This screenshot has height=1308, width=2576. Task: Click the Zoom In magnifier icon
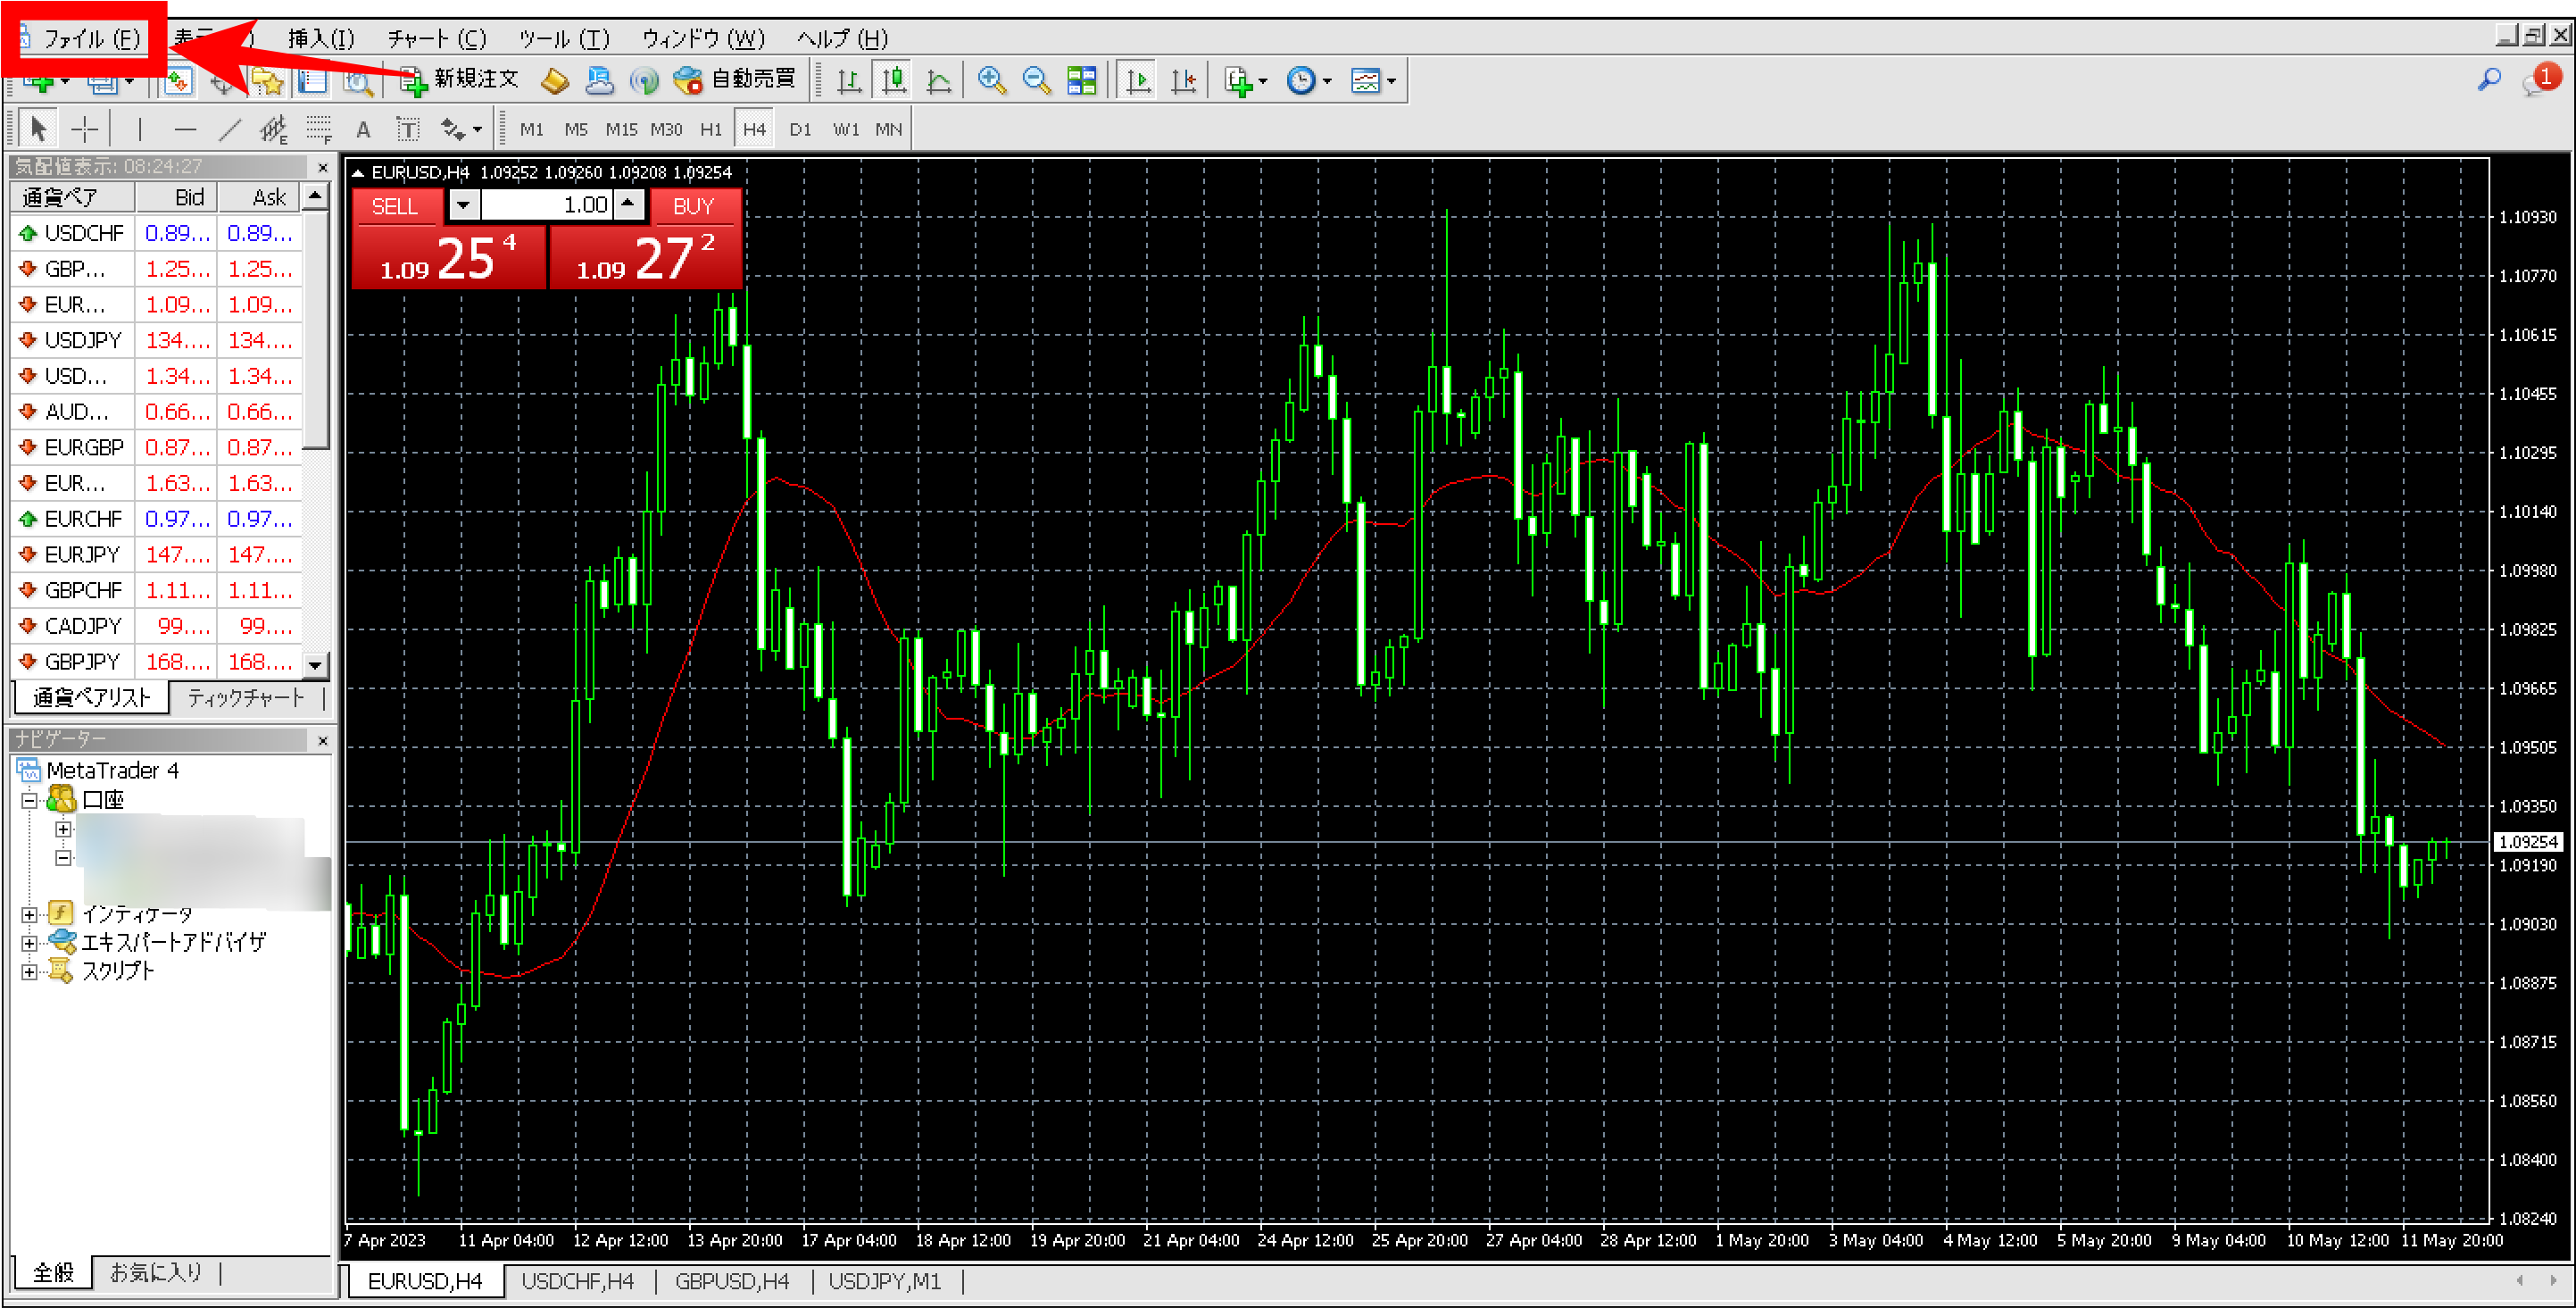991,80
